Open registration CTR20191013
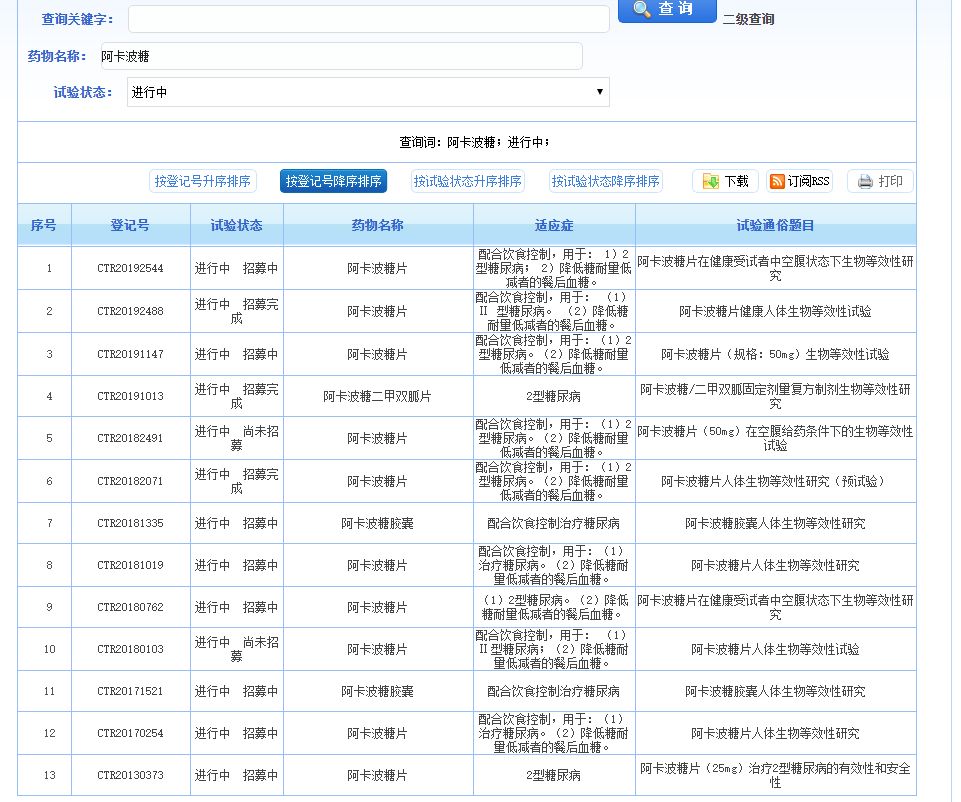Viewport: 961px width, 802px height. pyautogui.click(x=130, y=396)
